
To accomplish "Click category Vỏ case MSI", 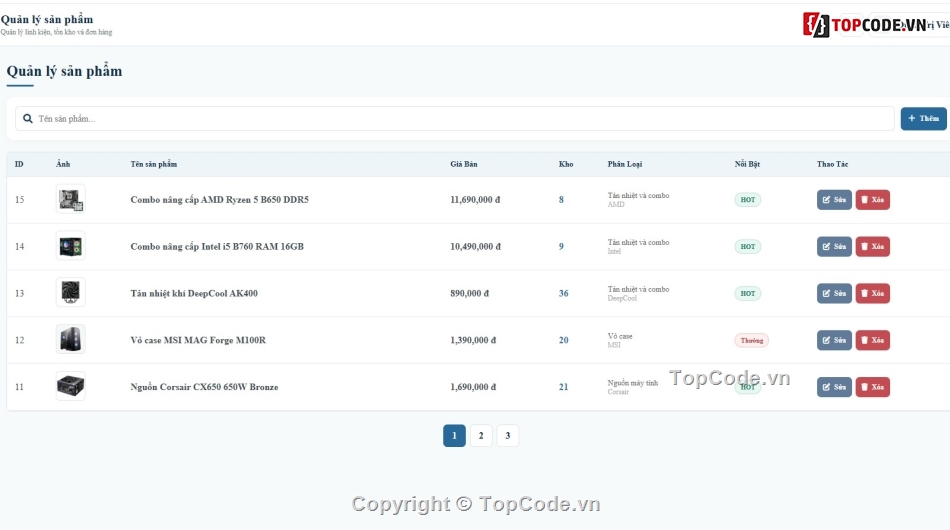I will pos(620,340).
